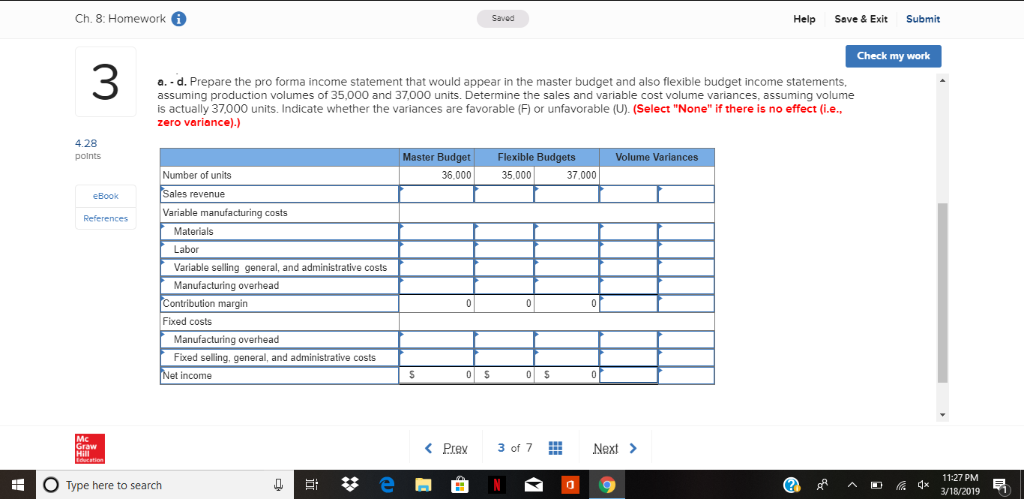The width and height of the screenshot is (1024, 499).
Task: Open the Variable selling, general, administrative variance dropdown
Action: [686, 267]
